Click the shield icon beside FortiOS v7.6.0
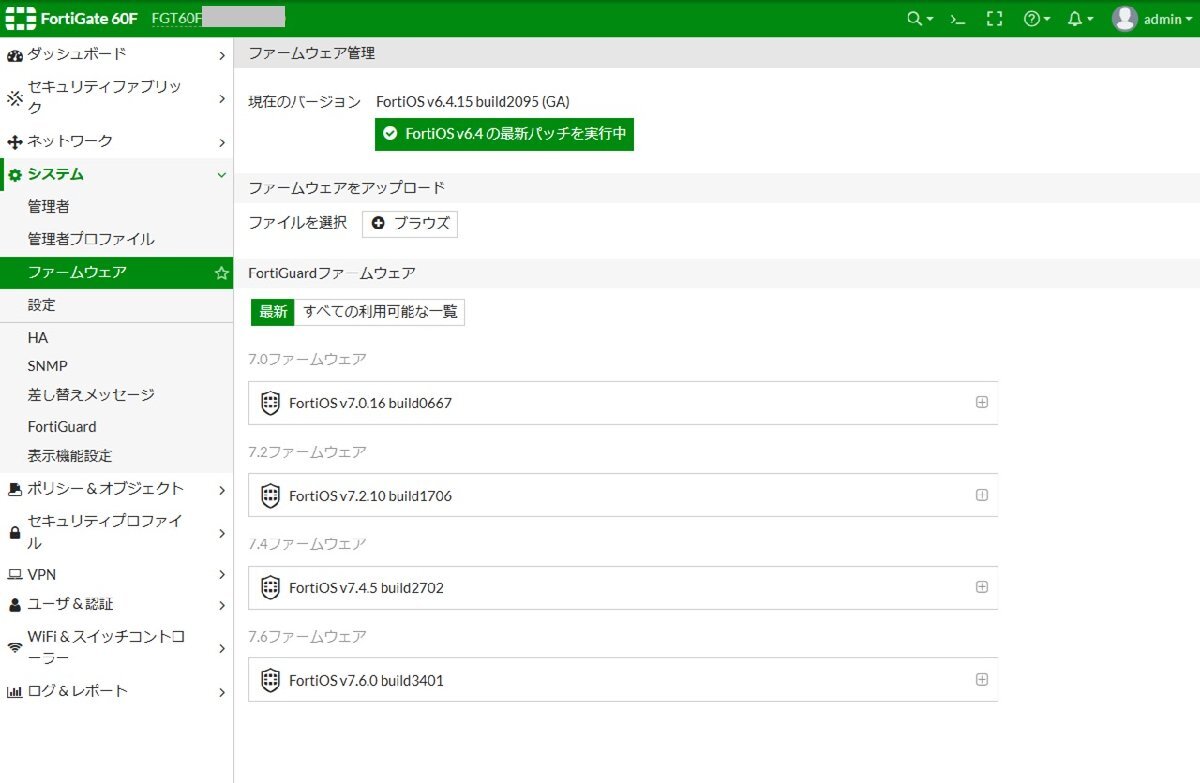The width and height of the screenshot is (1200, 783). (x=269, y=680)
